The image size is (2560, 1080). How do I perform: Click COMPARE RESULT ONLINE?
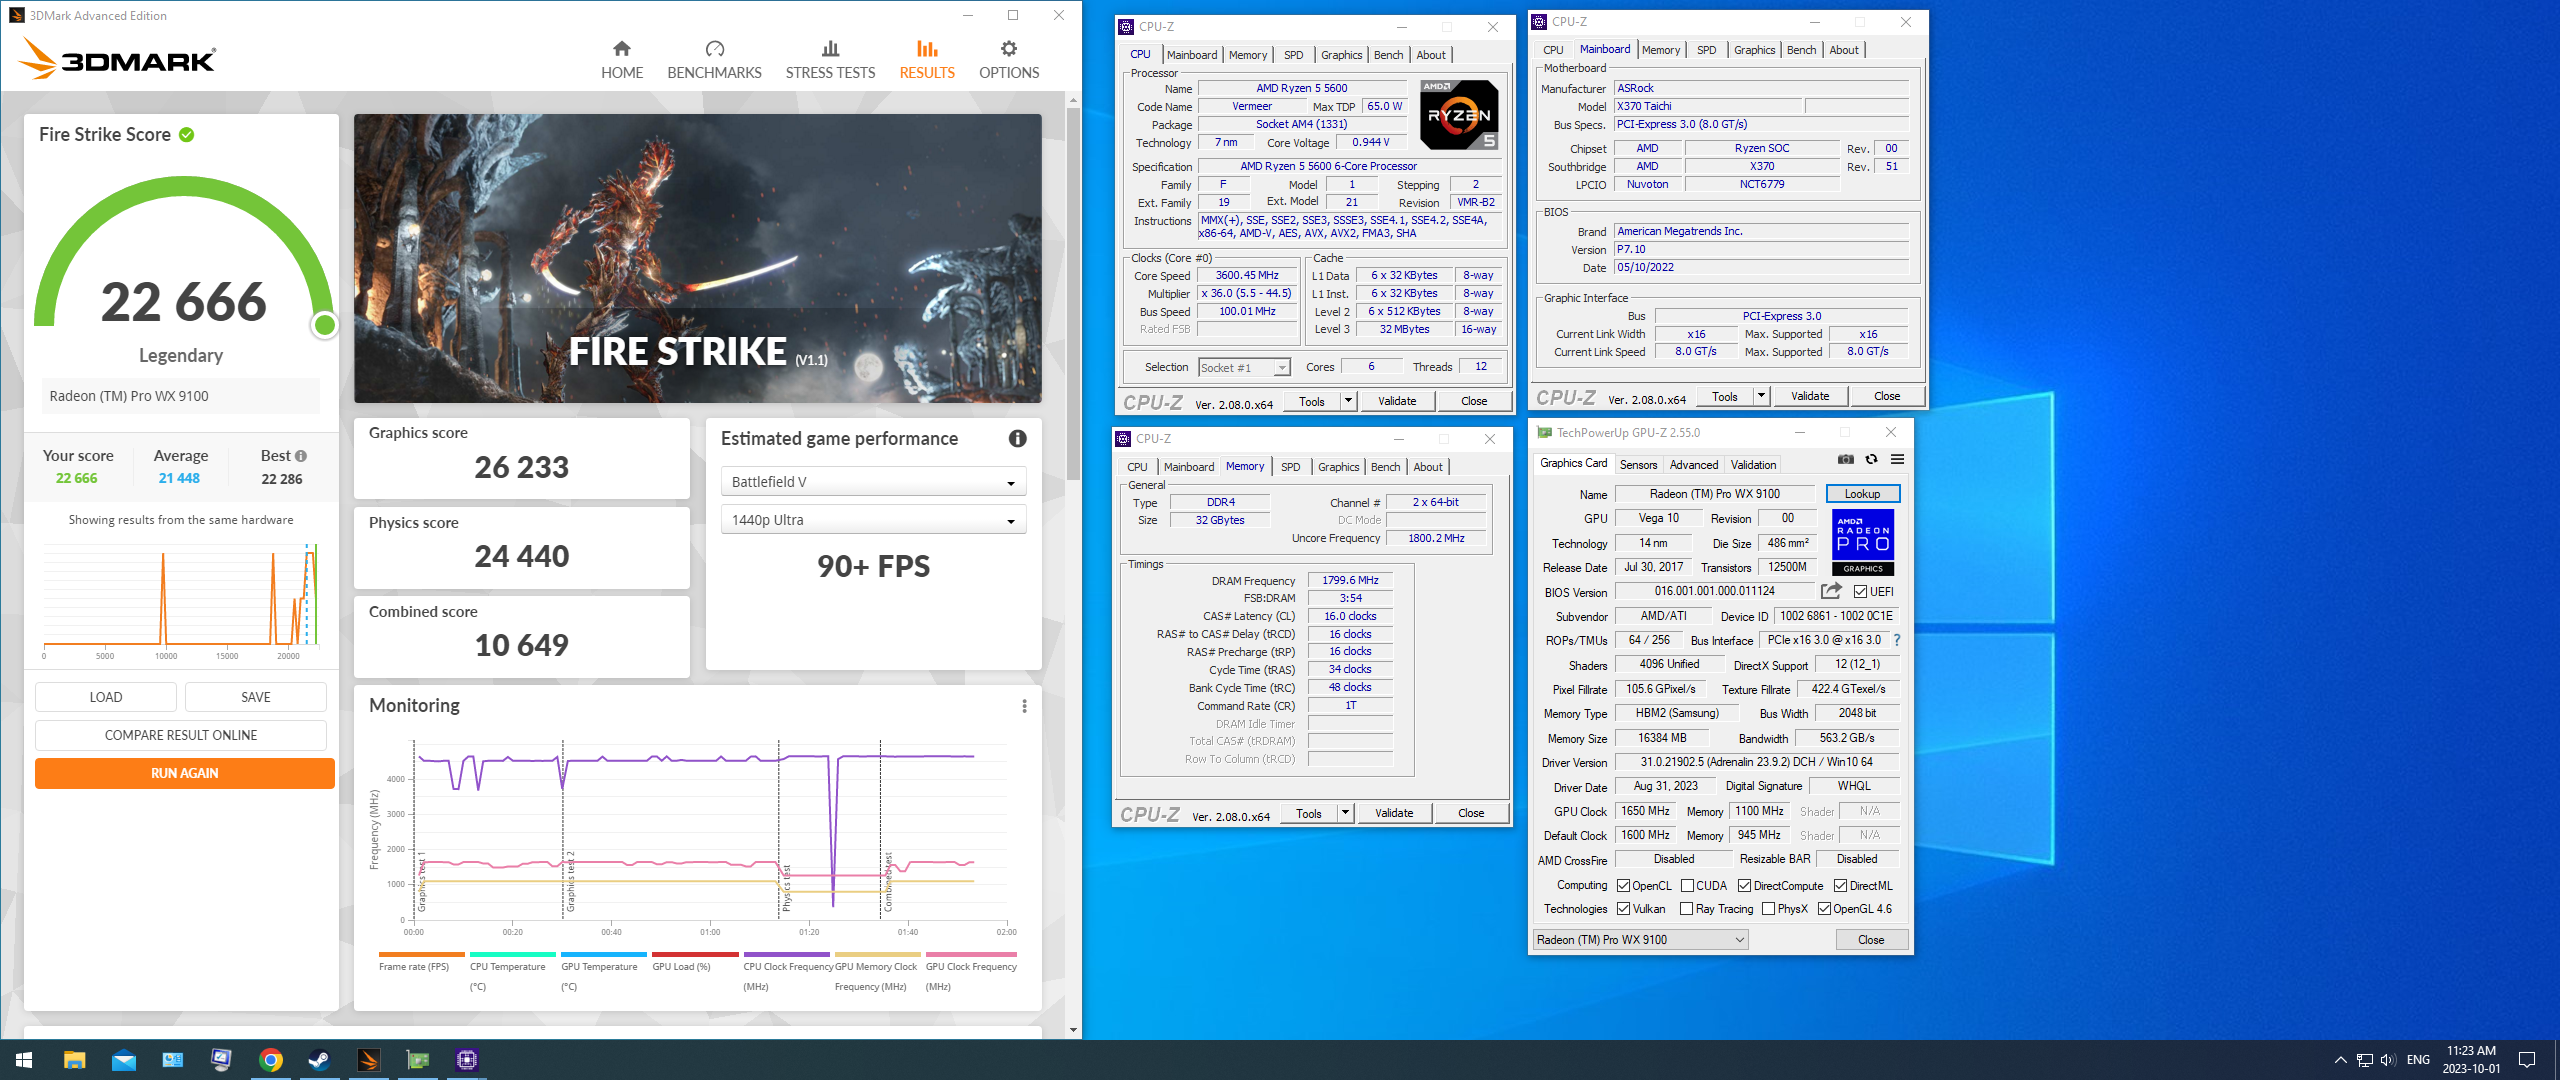click(x=181, y=735)
